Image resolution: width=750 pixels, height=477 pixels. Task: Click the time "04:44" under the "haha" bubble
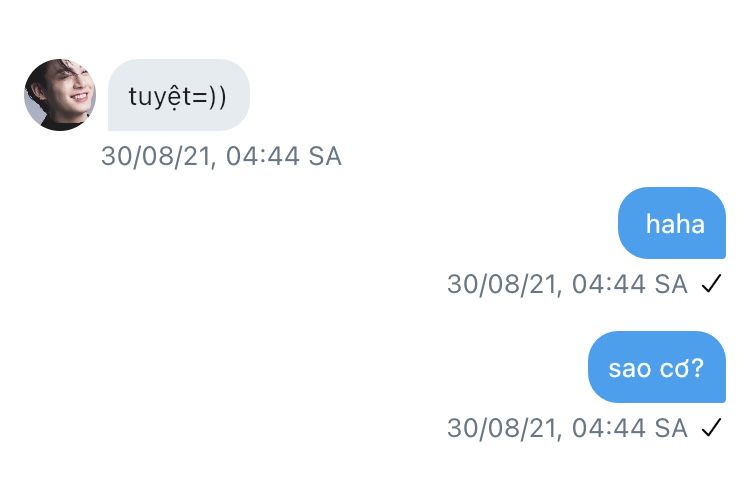609,284
